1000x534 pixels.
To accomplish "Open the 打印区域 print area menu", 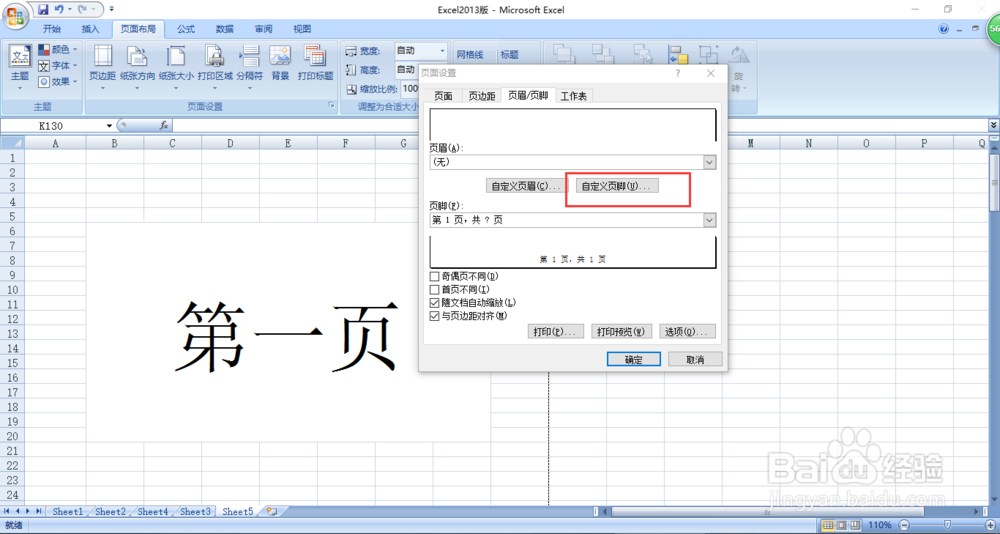I will [215, 66].
